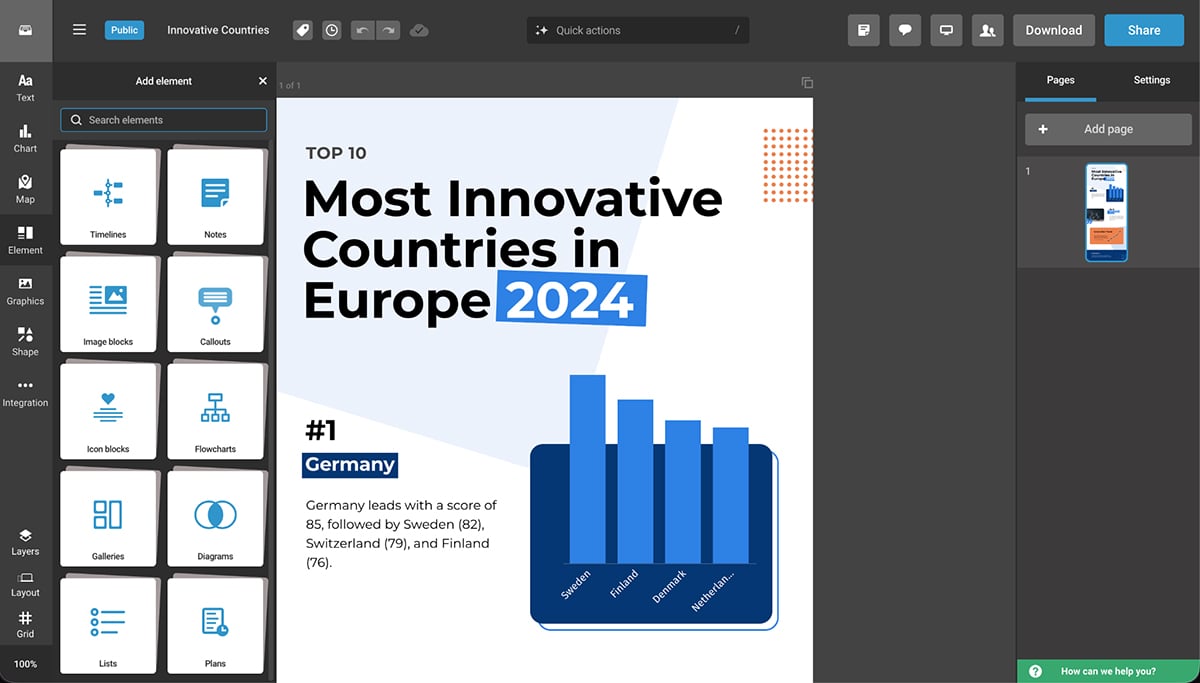Open the Layers panel
This screenshot has height=683, width=1200.
tap(25, 541)
